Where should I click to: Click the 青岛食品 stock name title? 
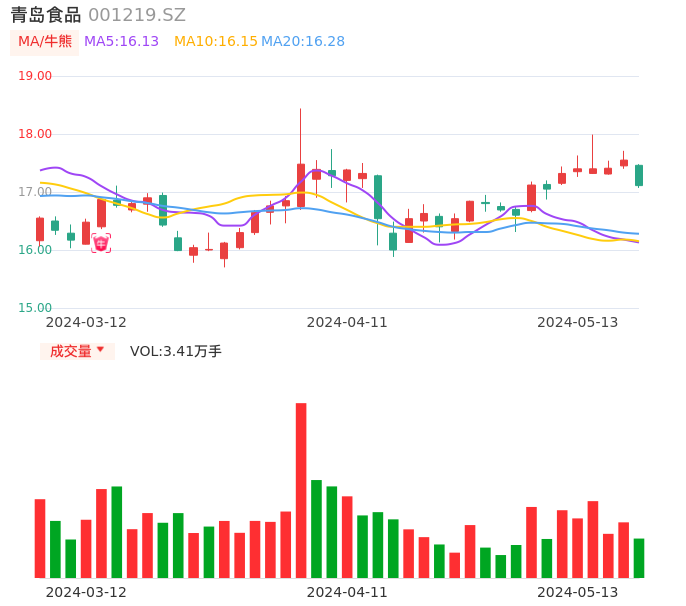pos(46,15)
